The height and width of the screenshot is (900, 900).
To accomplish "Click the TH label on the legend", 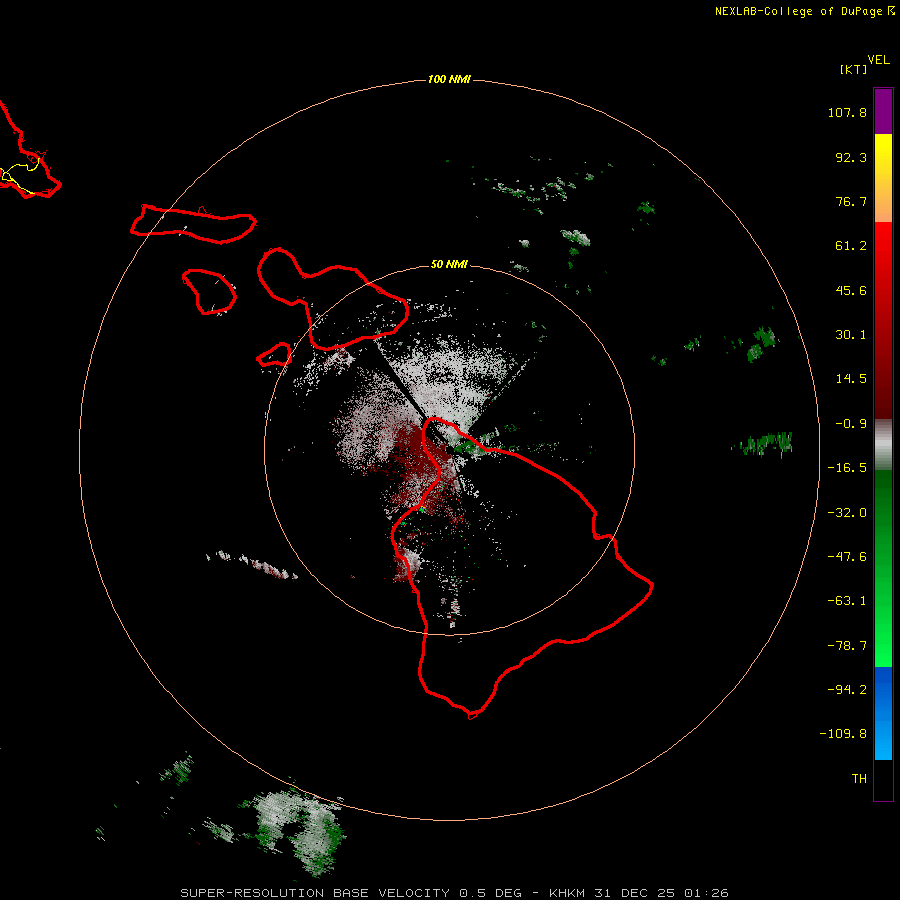I will [859, 779].
